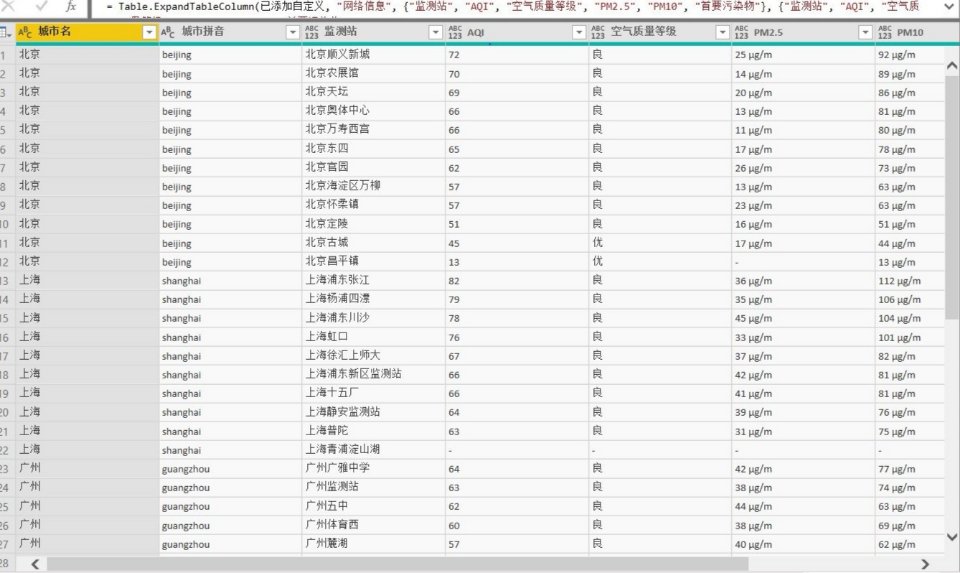Open the 监测站 column filter dropdown
The height and width of the screenshot is (573, 960).
[x=435, y=32]
